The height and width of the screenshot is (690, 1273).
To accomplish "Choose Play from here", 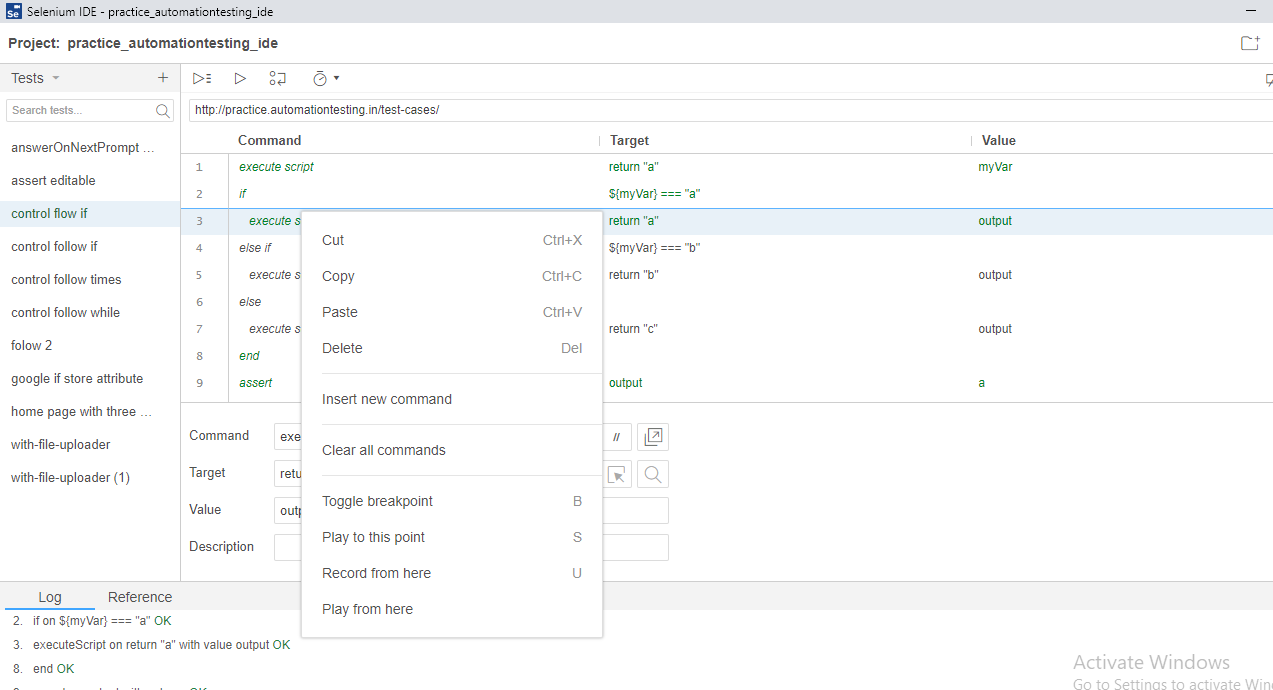I will 367,609.
